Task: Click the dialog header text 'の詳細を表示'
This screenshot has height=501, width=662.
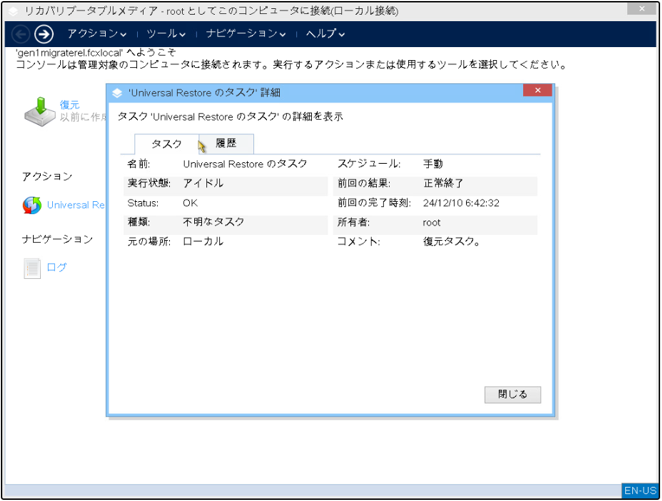Action: [x=312, y=117]
